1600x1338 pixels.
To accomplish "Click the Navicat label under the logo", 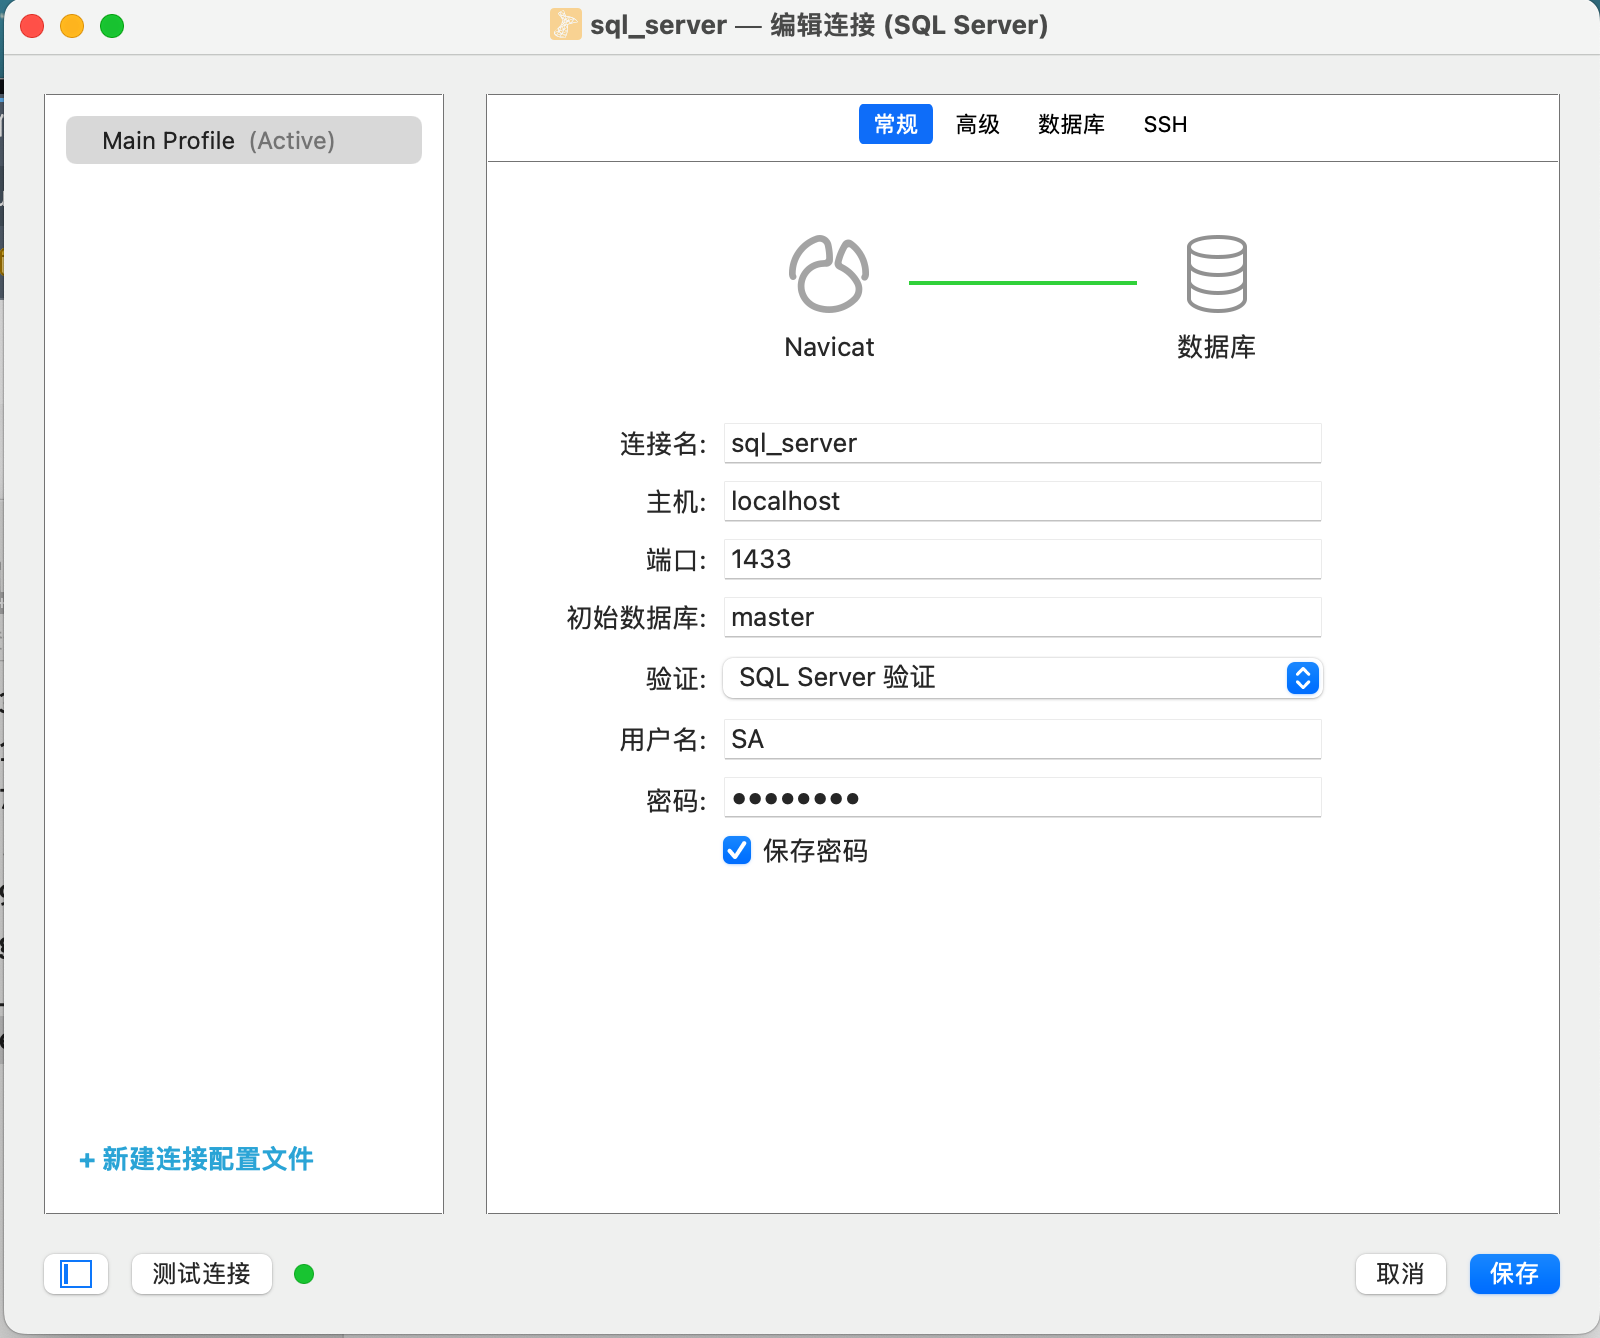I will point(829,347).
